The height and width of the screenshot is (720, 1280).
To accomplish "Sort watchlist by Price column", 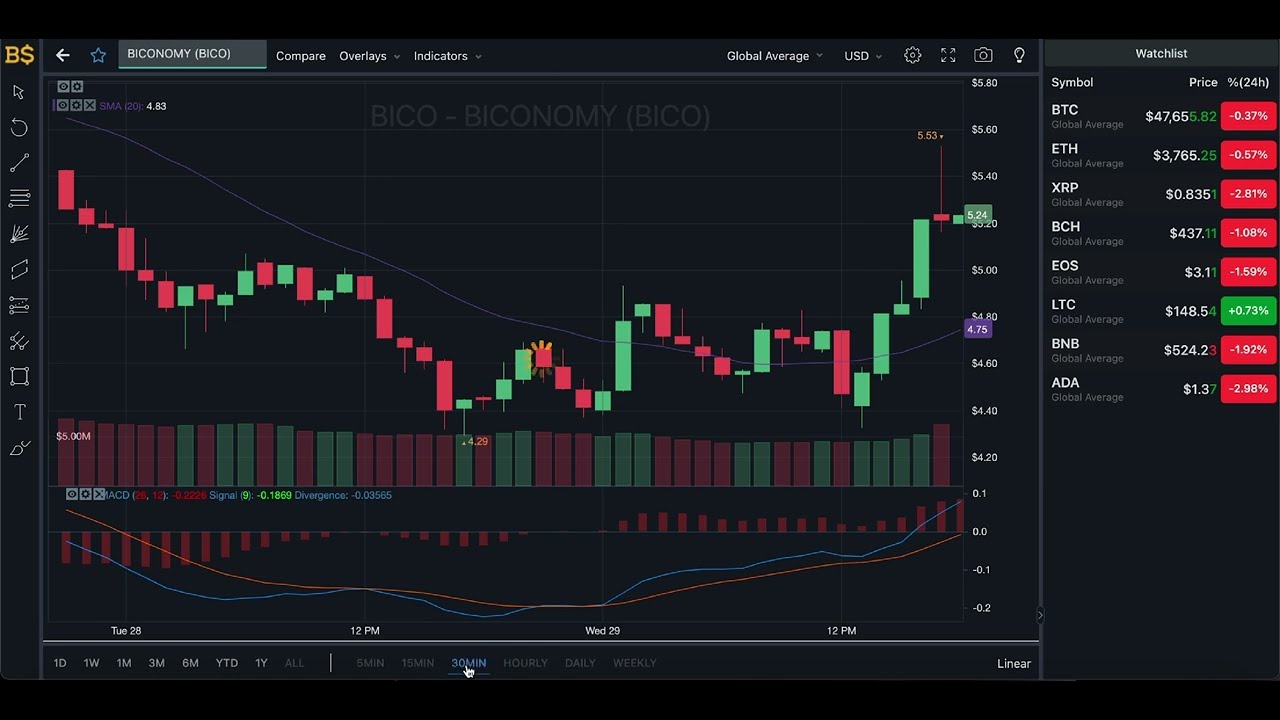I will click(x=1203, y=83).
